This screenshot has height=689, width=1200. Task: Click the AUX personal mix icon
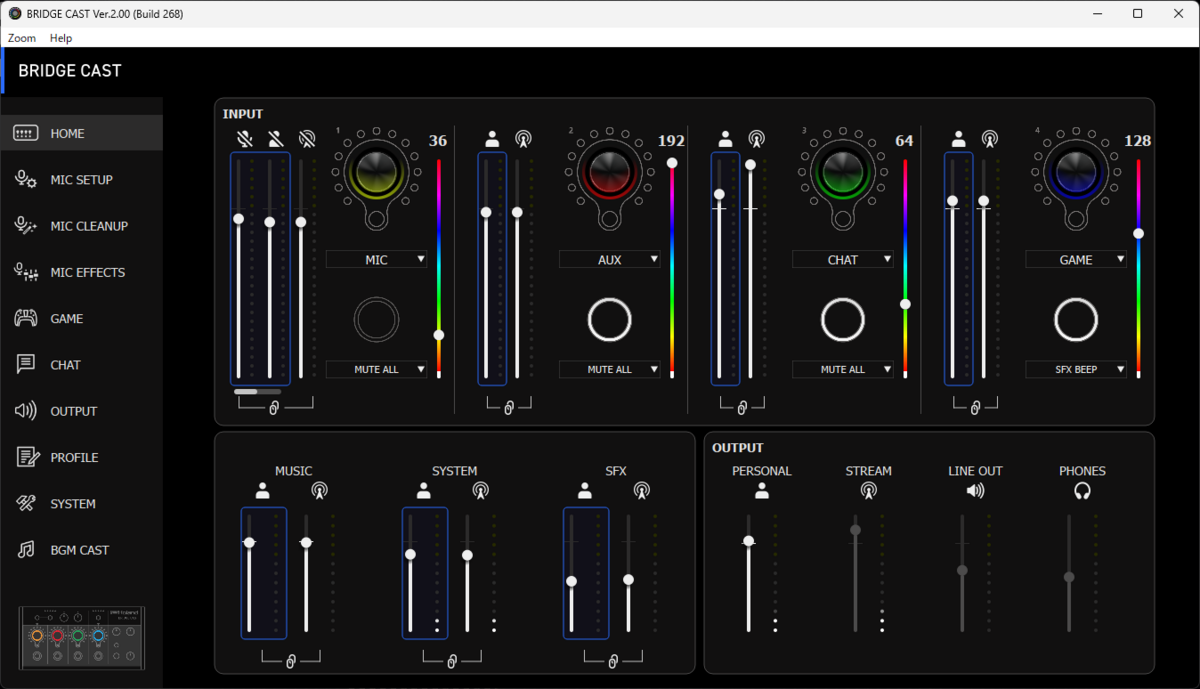pos(492,139)
